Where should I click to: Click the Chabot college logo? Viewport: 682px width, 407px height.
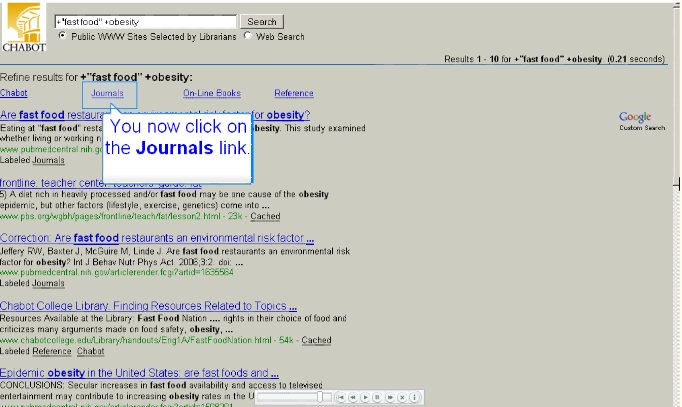click(x=24, y=27)
